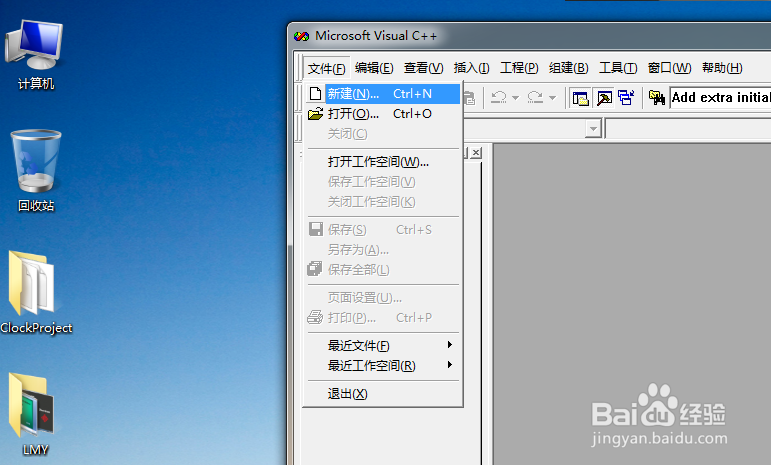Expand the 最近文件(F) submenu
Viewport: 771px width, 465px height.
[x=383, y=346]
